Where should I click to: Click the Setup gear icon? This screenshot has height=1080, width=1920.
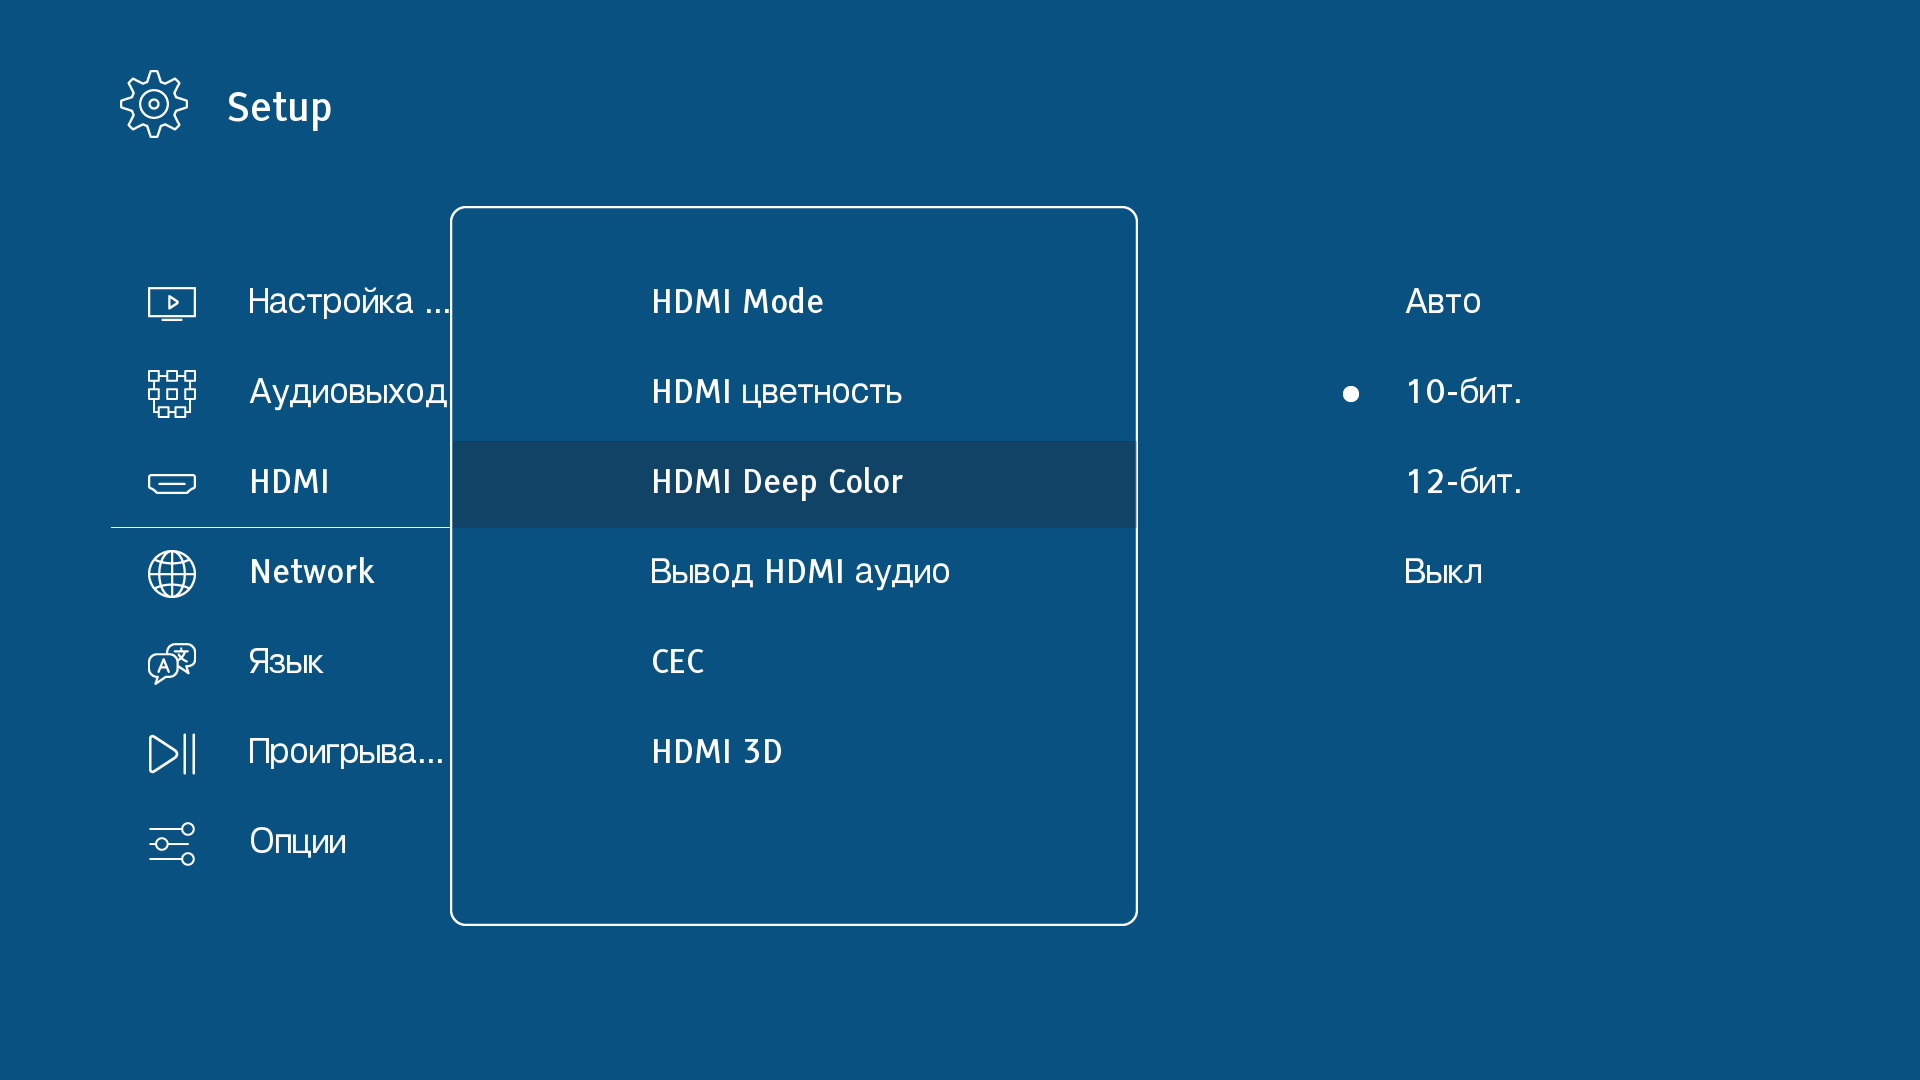153,104
